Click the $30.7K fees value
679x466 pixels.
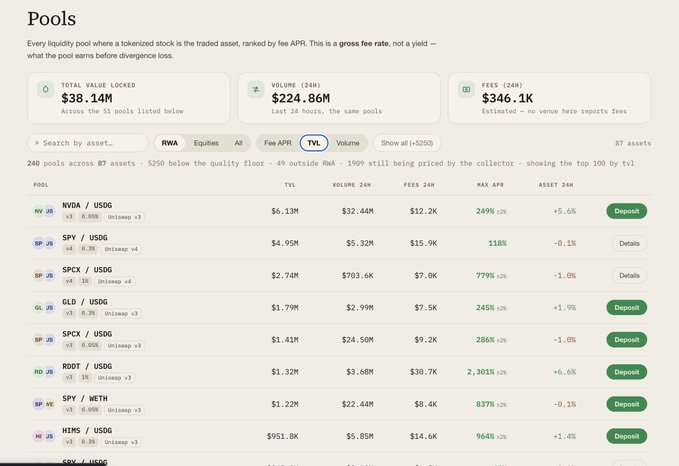click(423, 372)
